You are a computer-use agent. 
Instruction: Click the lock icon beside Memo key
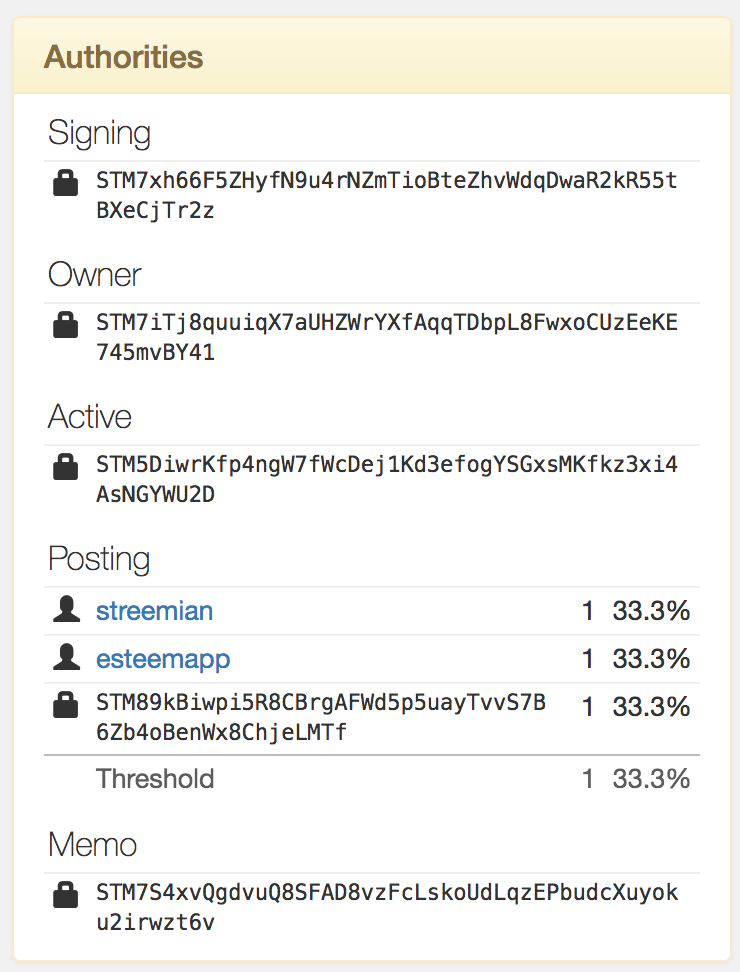point(66,894)
